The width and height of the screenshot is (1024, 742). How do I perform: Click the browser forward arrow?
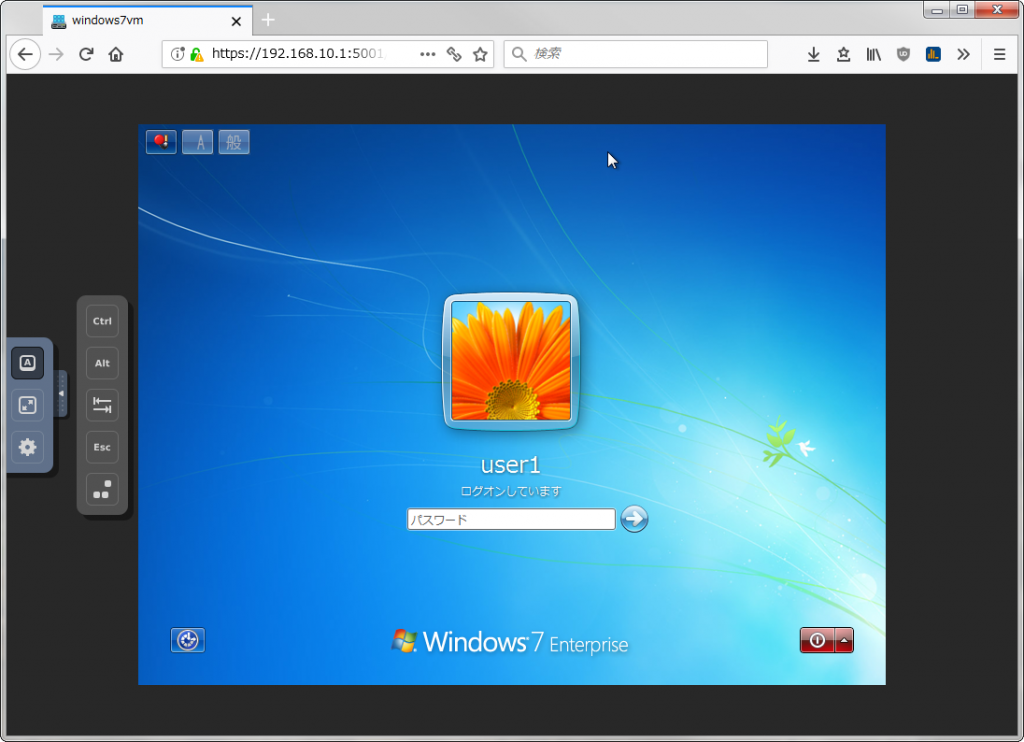(57, 54)
